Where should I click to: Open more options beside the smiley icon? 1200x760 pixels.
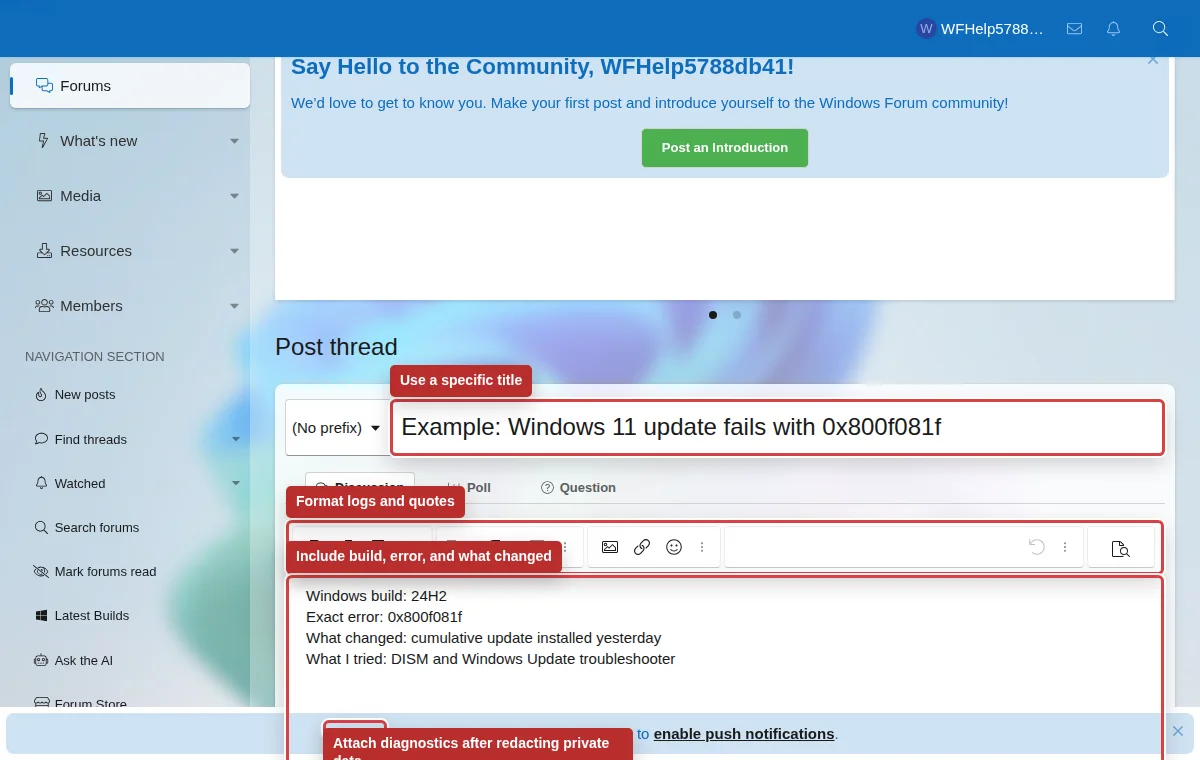pos(702,547)
